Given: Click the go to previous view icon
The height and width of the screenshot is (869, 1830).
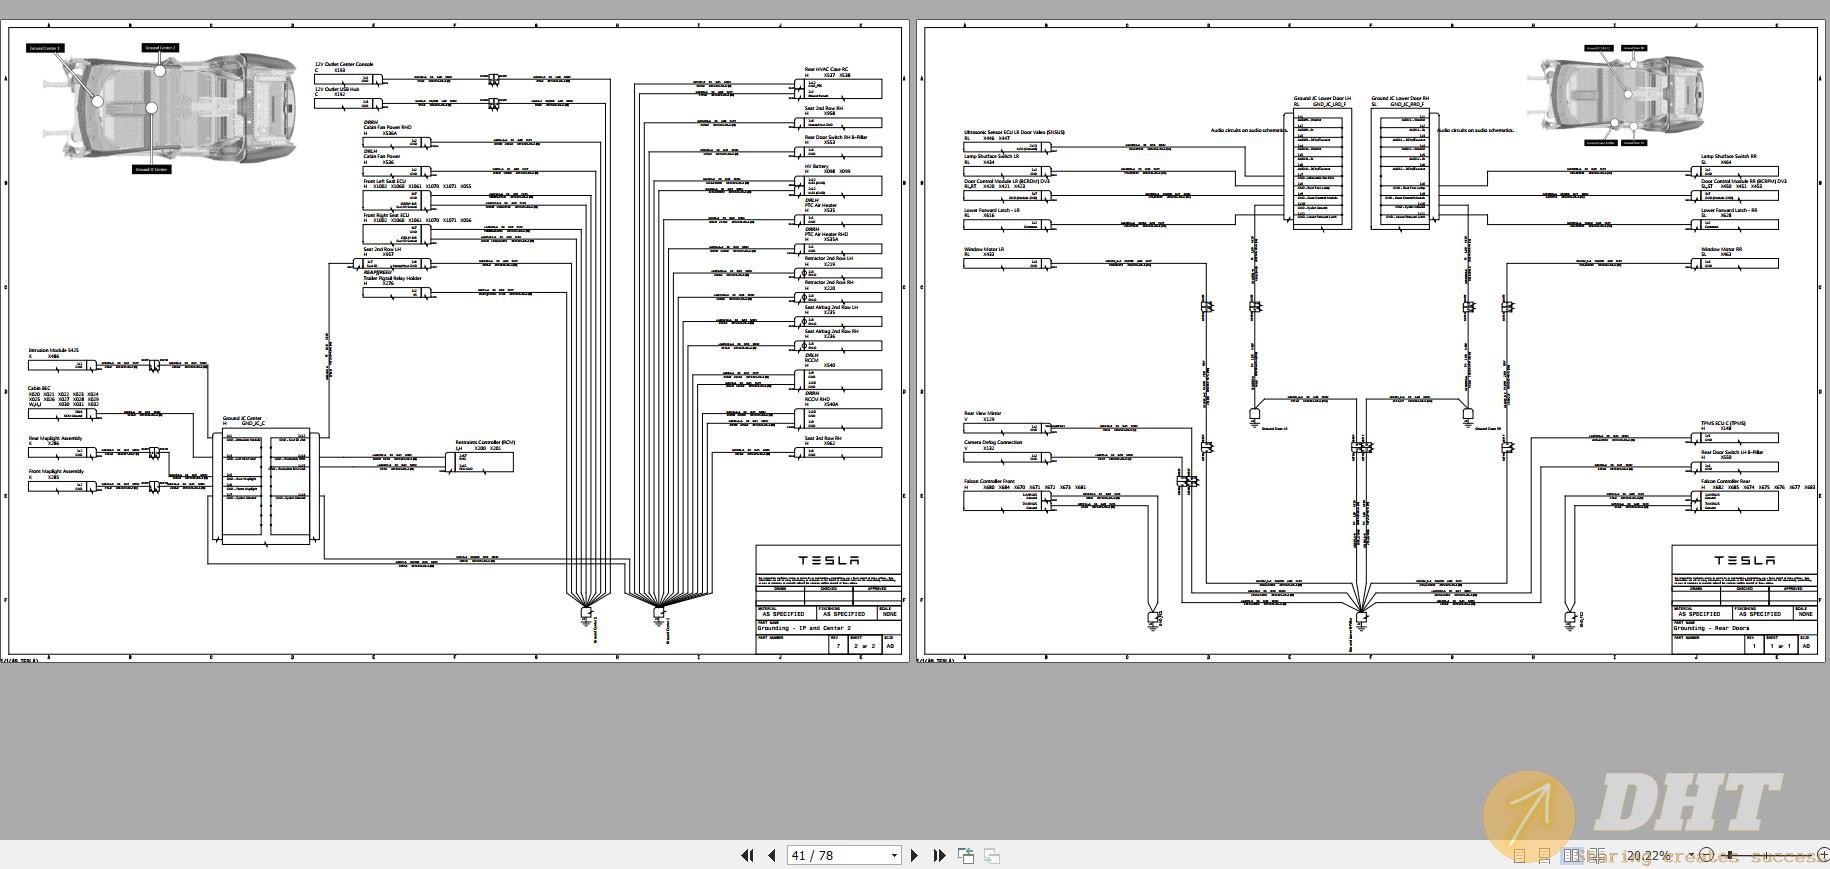Looking at the screenshot, I should [966, 855].
